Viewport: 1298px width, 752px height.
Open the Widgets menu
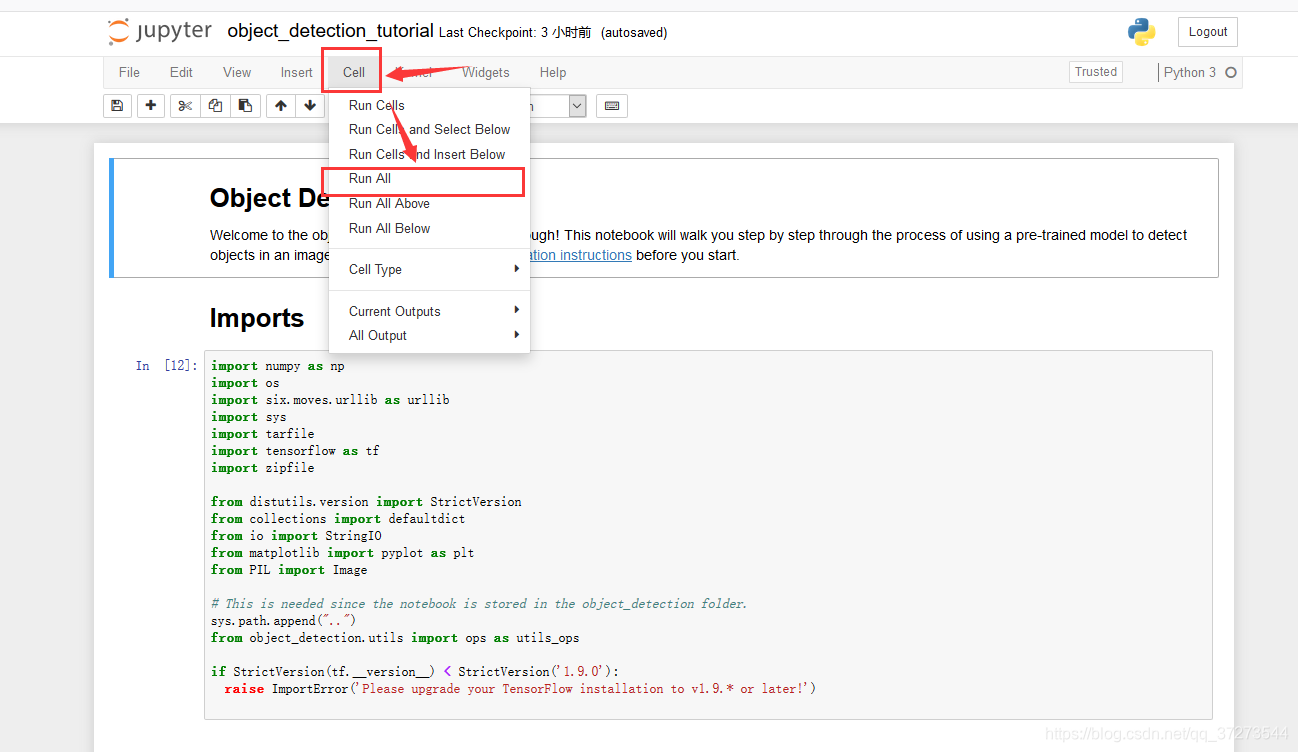point(486,72)
